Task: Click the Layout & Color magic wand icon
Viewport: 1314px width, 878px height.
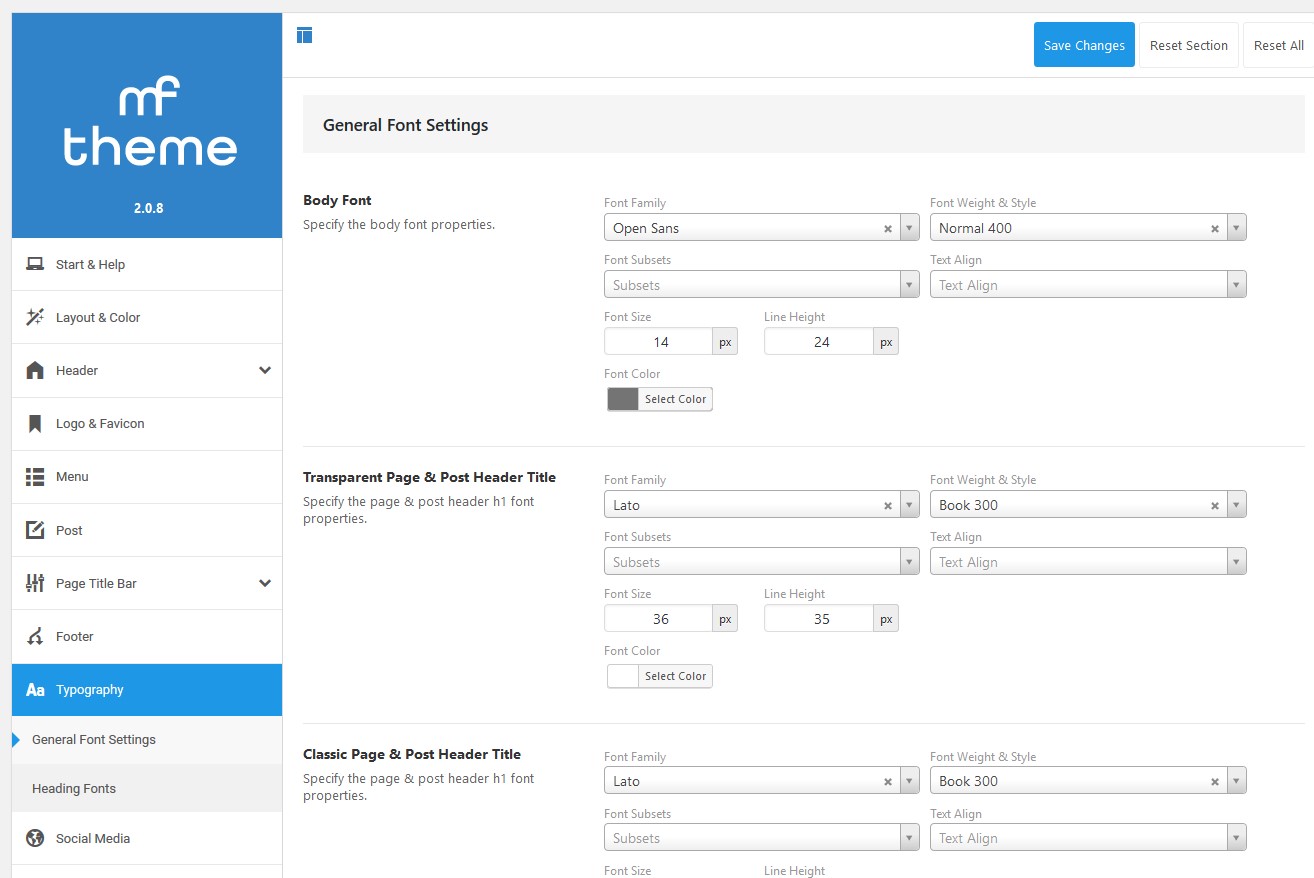Action: pyautogui.click(x=35, y=317)
